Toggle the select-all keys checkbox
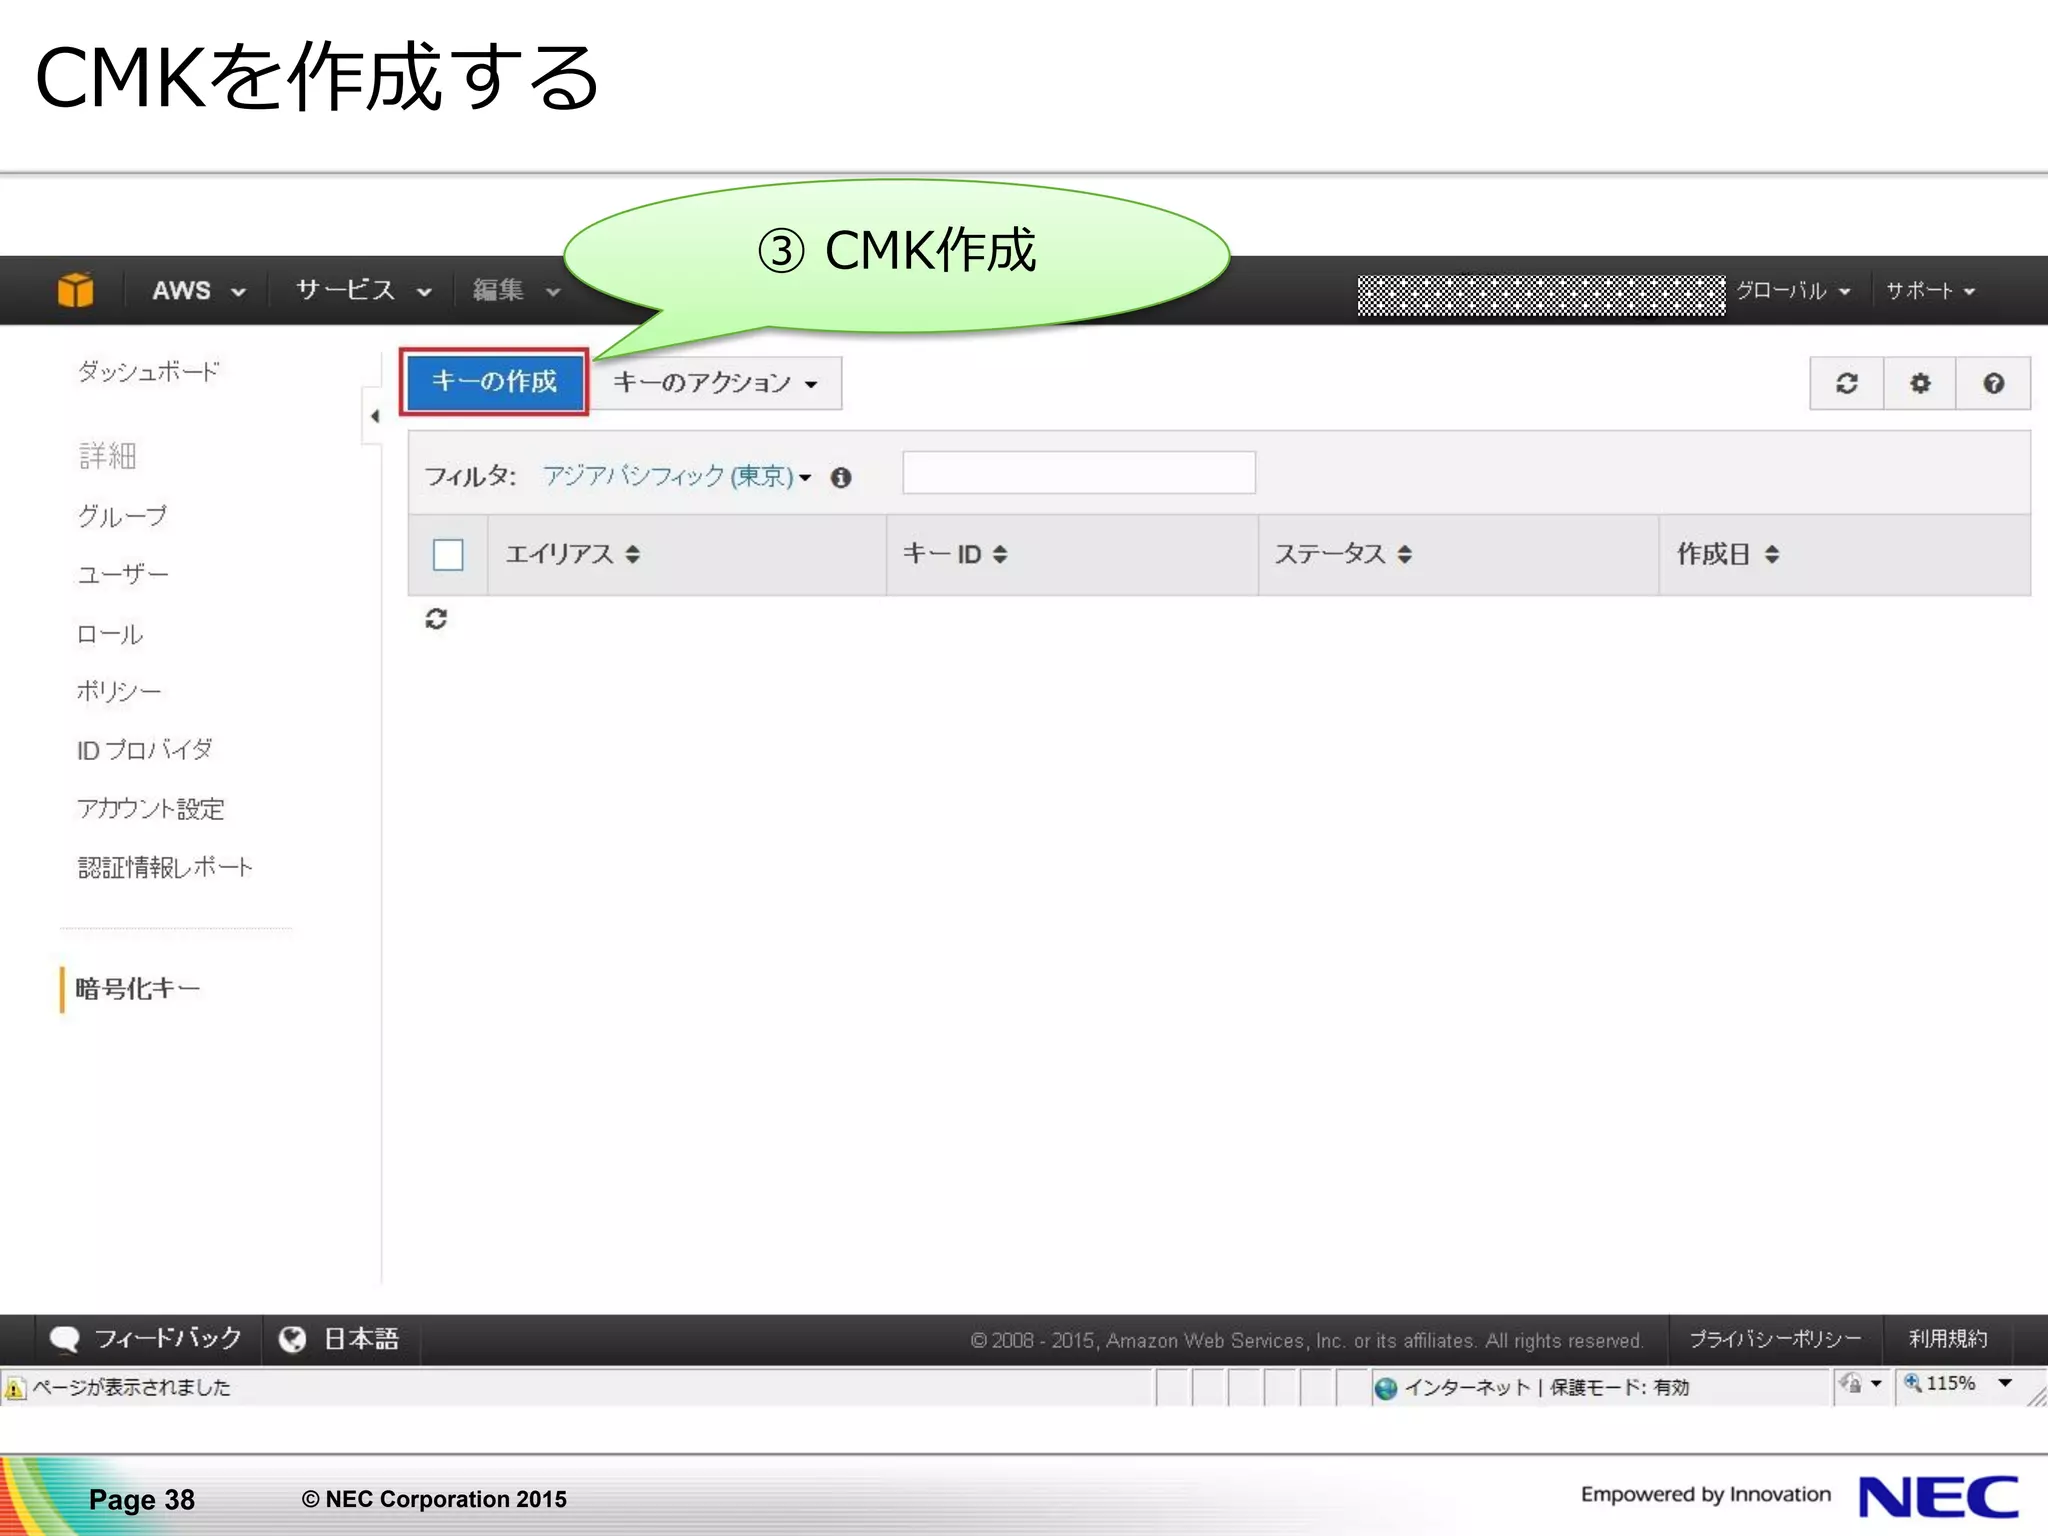The image size is (2048, 1536). 447,554
